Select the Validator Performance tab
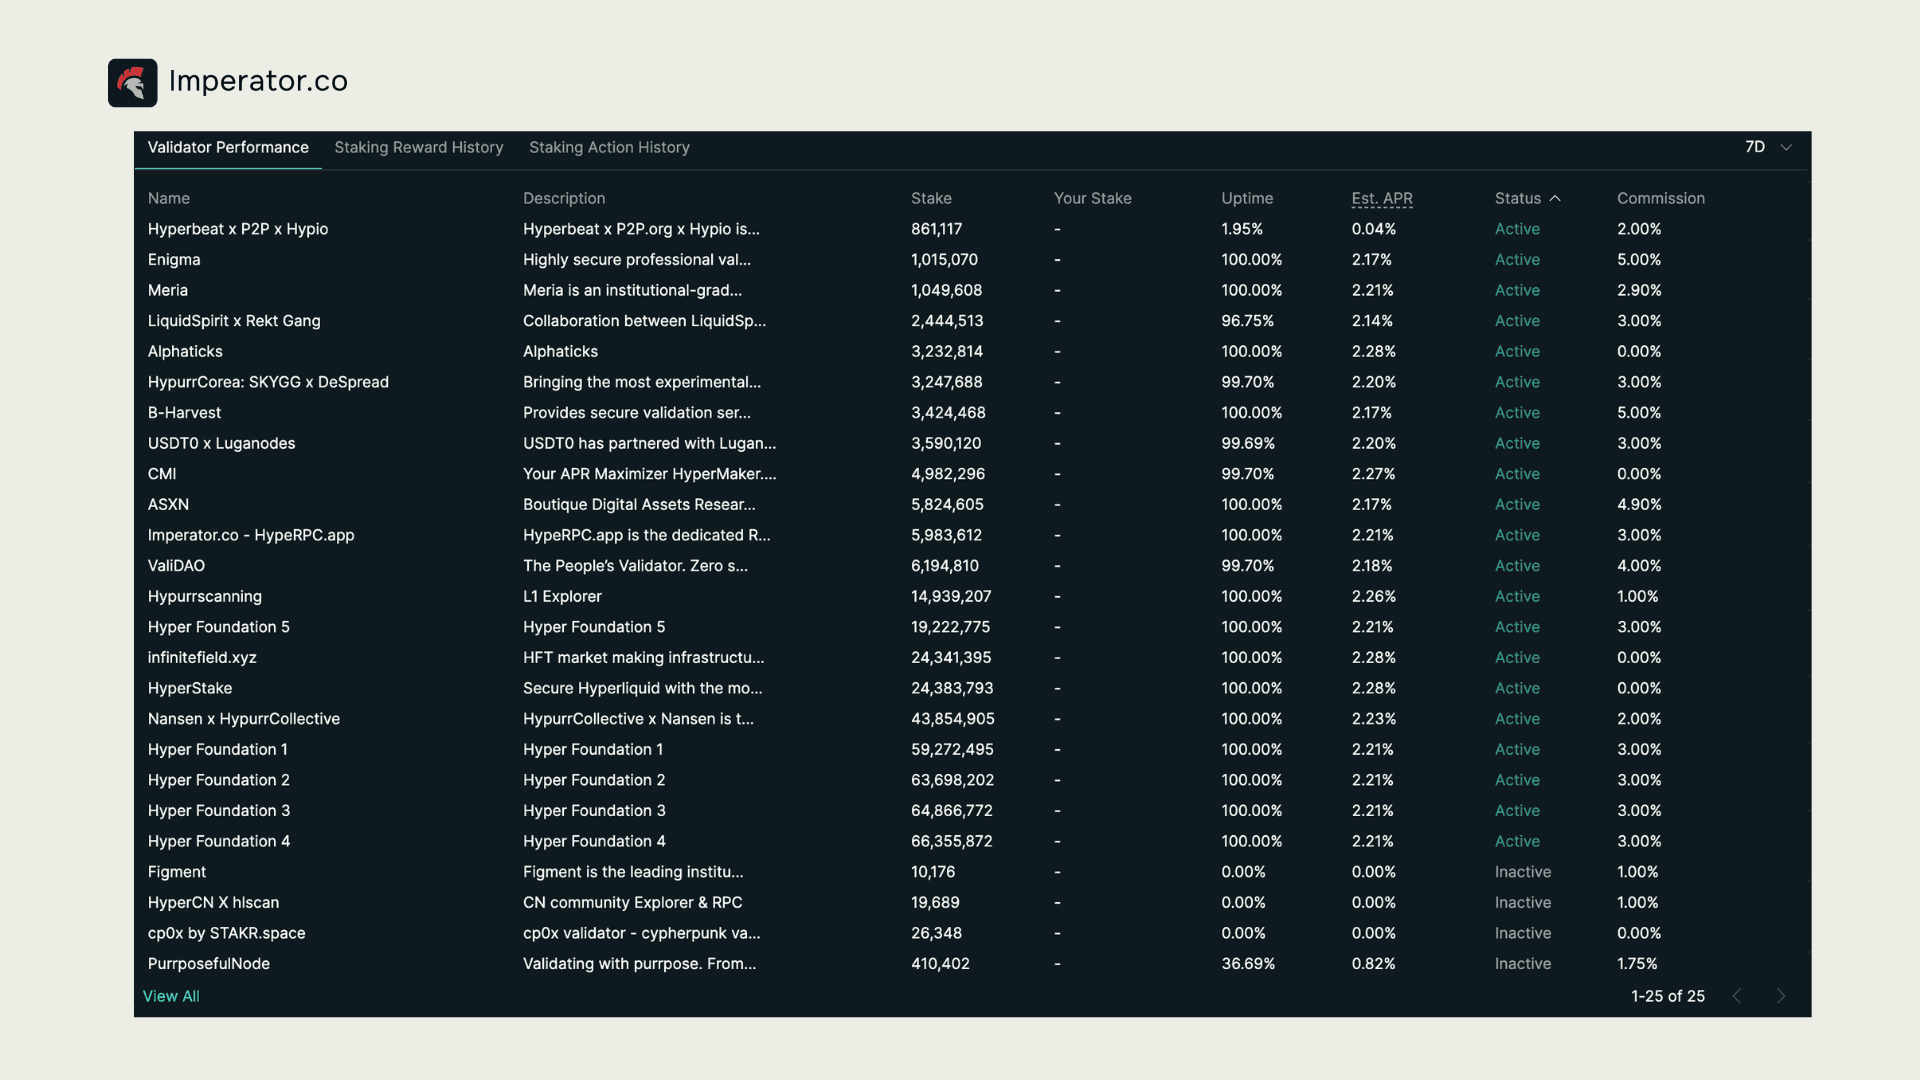Image resolution: width=1920 pixels, height=1080 pixels. (x=227, y=147)
